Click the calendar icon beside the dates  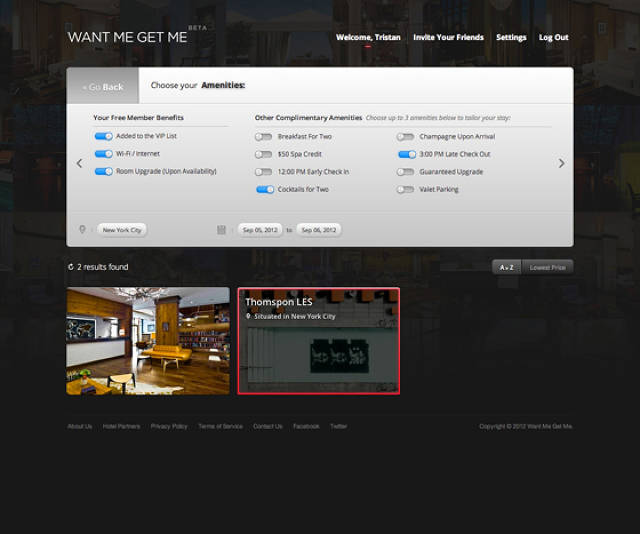point(221,230)
